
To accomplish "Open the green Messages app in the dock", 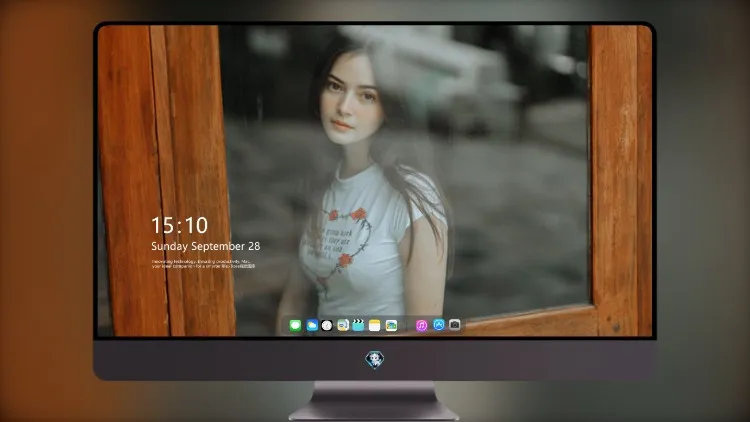I will [x=295, y=325].
